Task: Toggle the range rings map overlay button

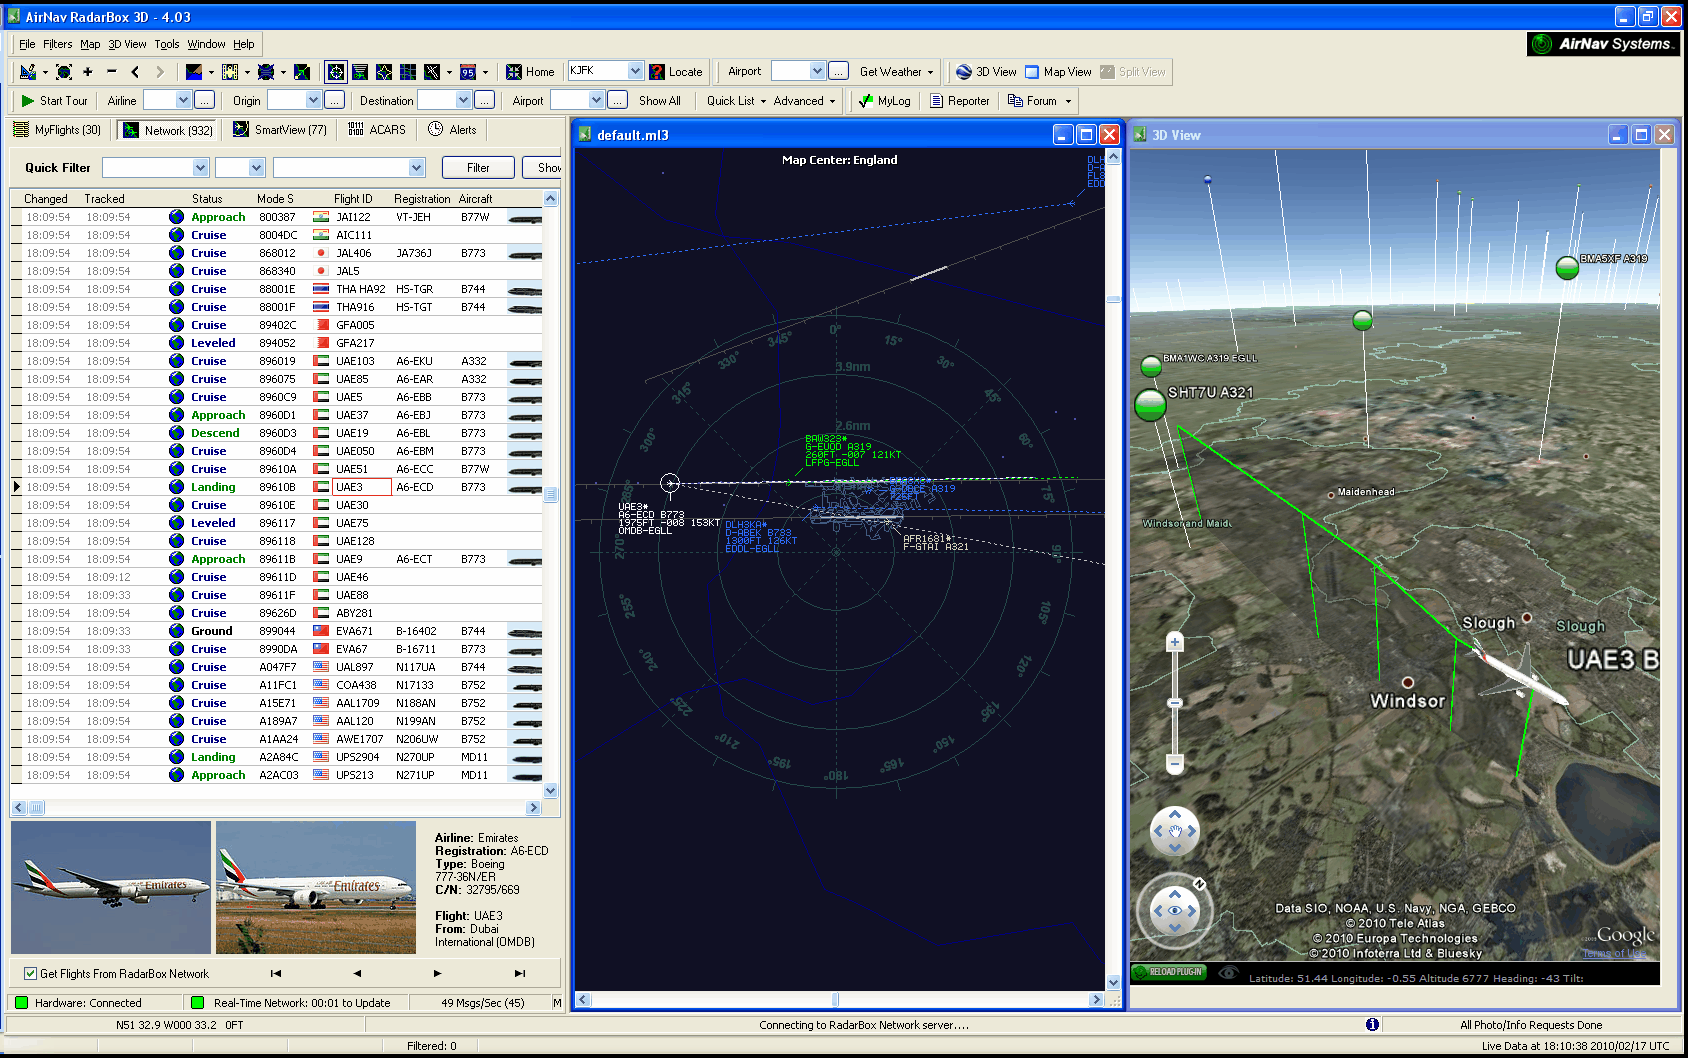Action: pyautogui.click(x=336, y=72)
